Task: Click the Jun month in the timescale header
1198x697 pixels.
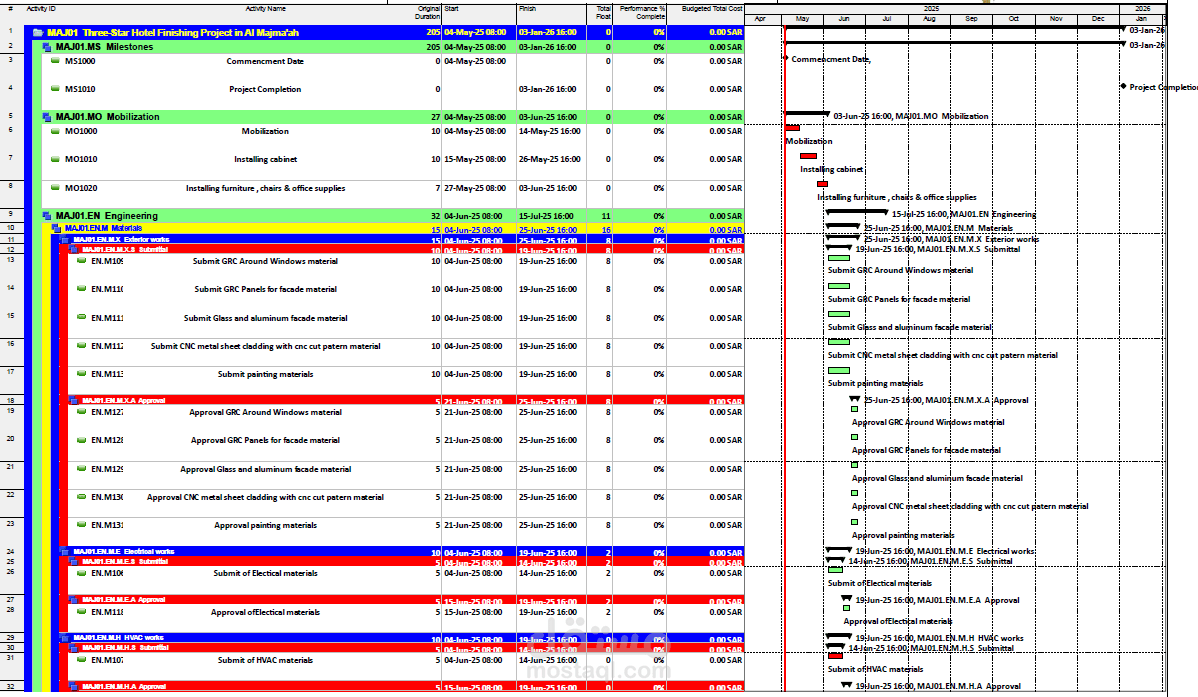Action: click(843, 18)
